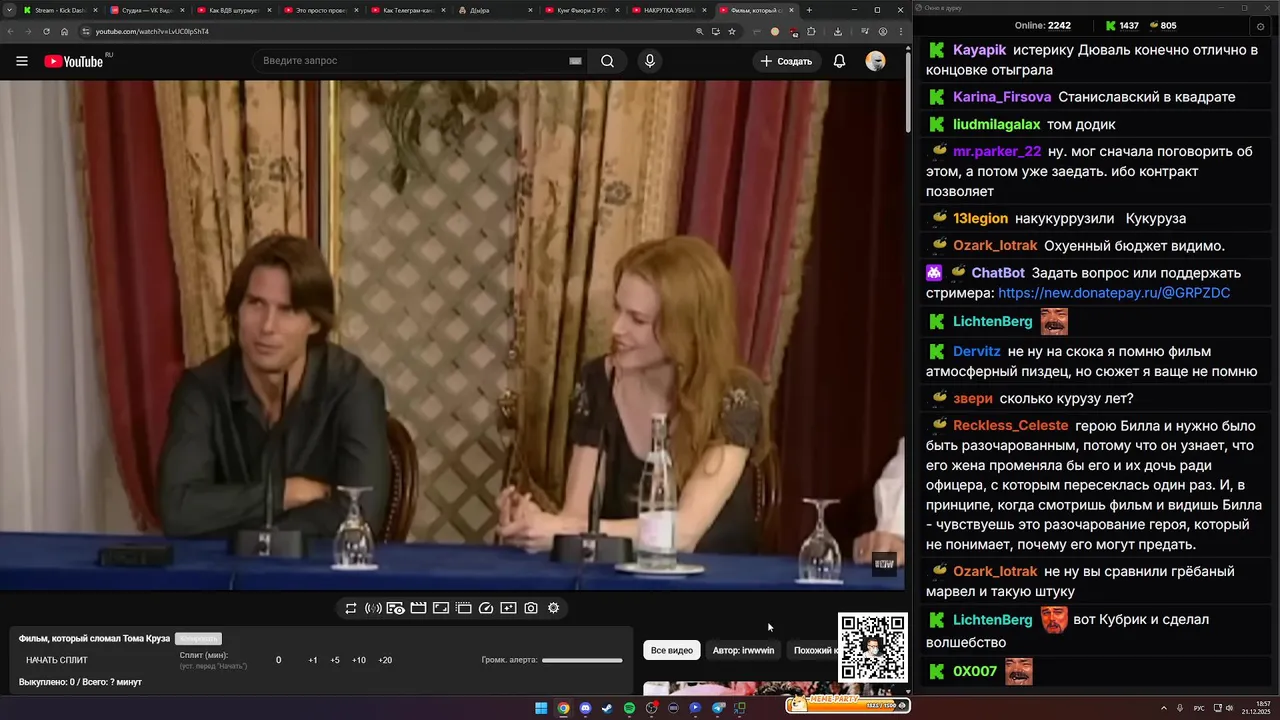Switch to the Студия — VK Видео tab
Image resolution: width=1280 pixels, height=720 pixels.
[x=145, y=10]
